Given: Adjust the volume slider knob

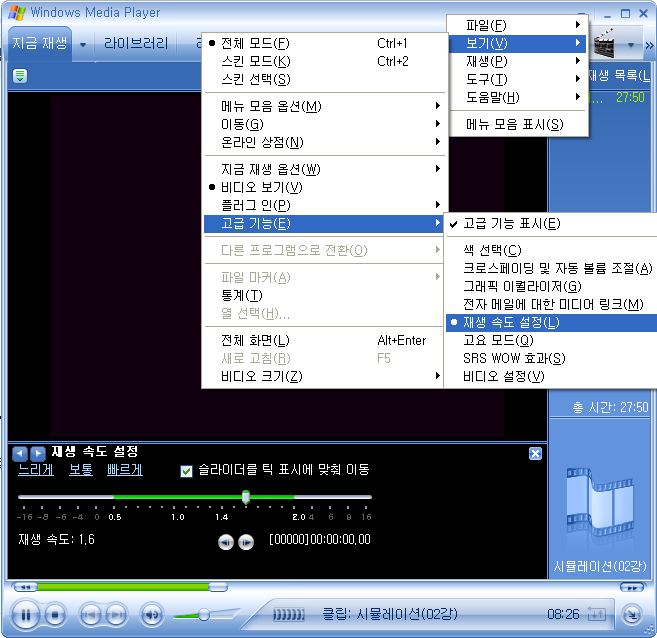Looking at the screenshot, I should point(204,615).
